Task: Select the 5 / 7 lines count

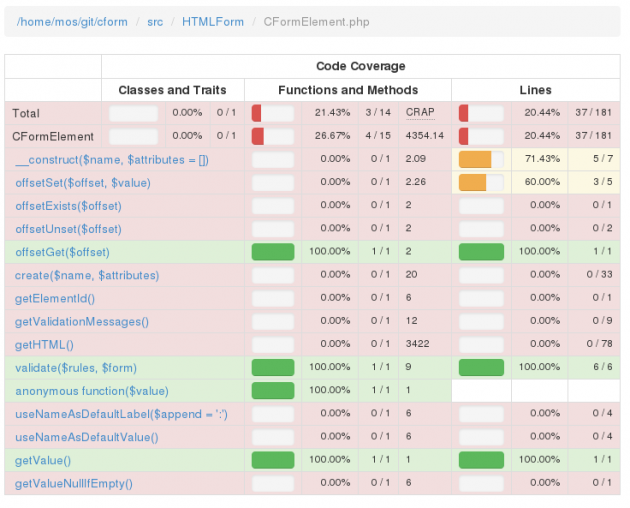Action: (x=603, y=159)
